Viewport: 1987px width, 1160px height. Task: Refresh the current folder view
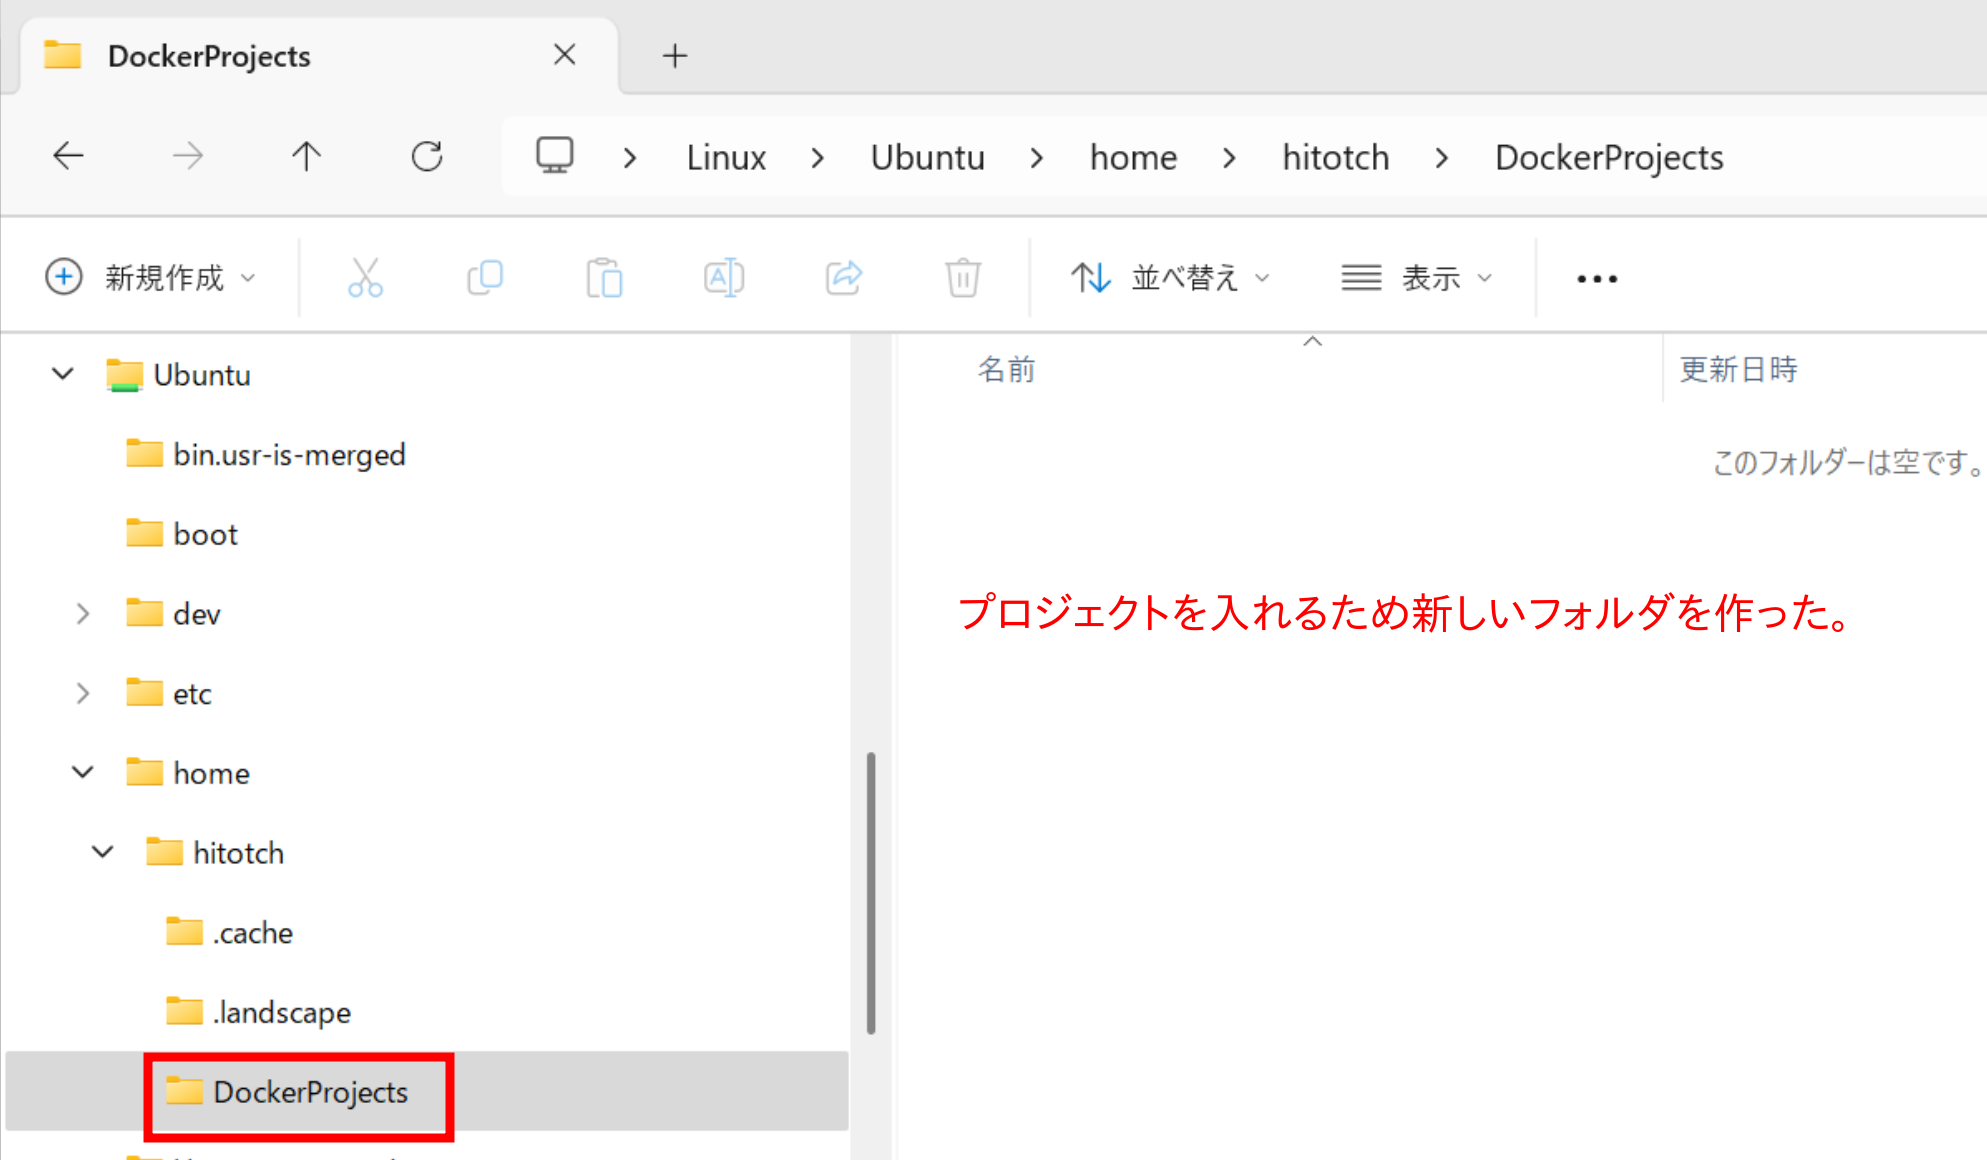pyautogui.click(x=427, y=156)
